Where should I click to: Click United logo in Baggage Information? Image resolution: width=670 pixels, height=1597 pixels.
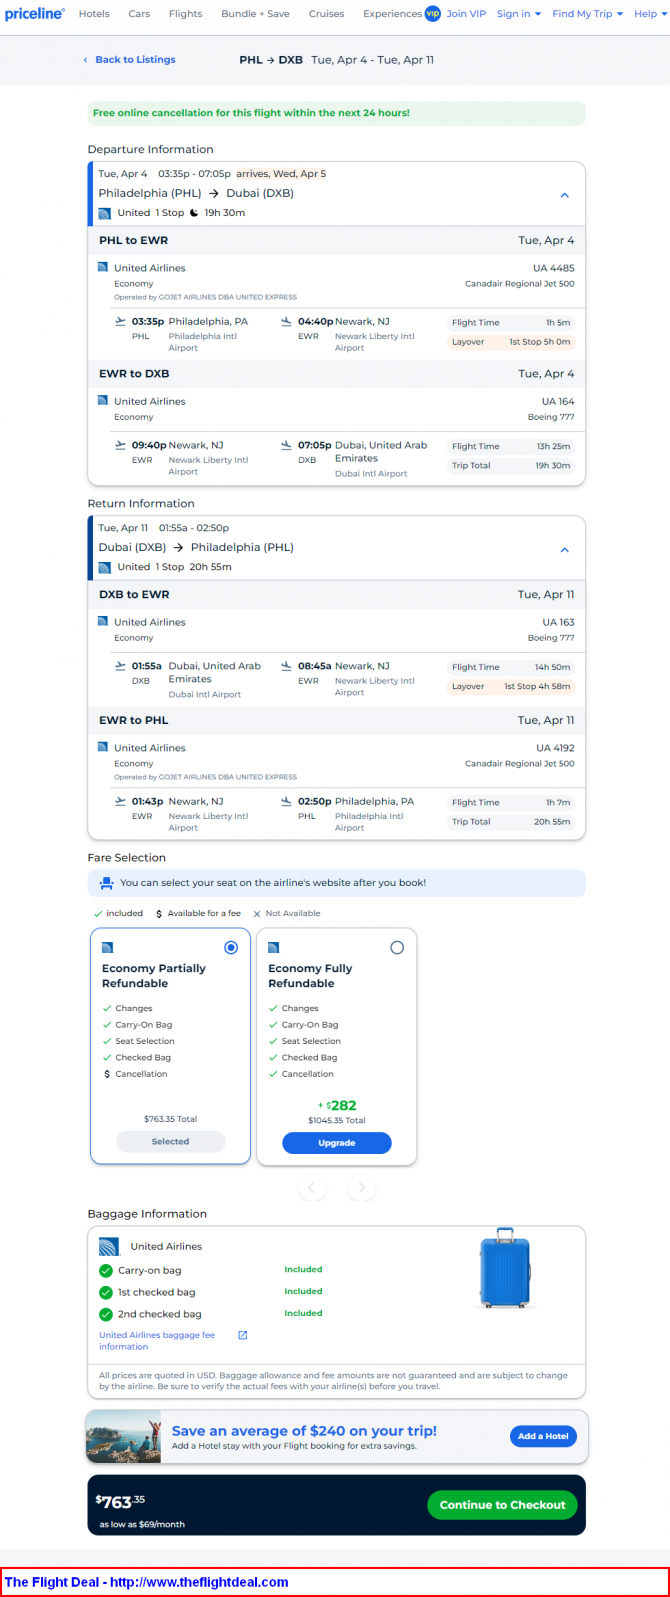pyautogui.click(x=109, y=1247)
